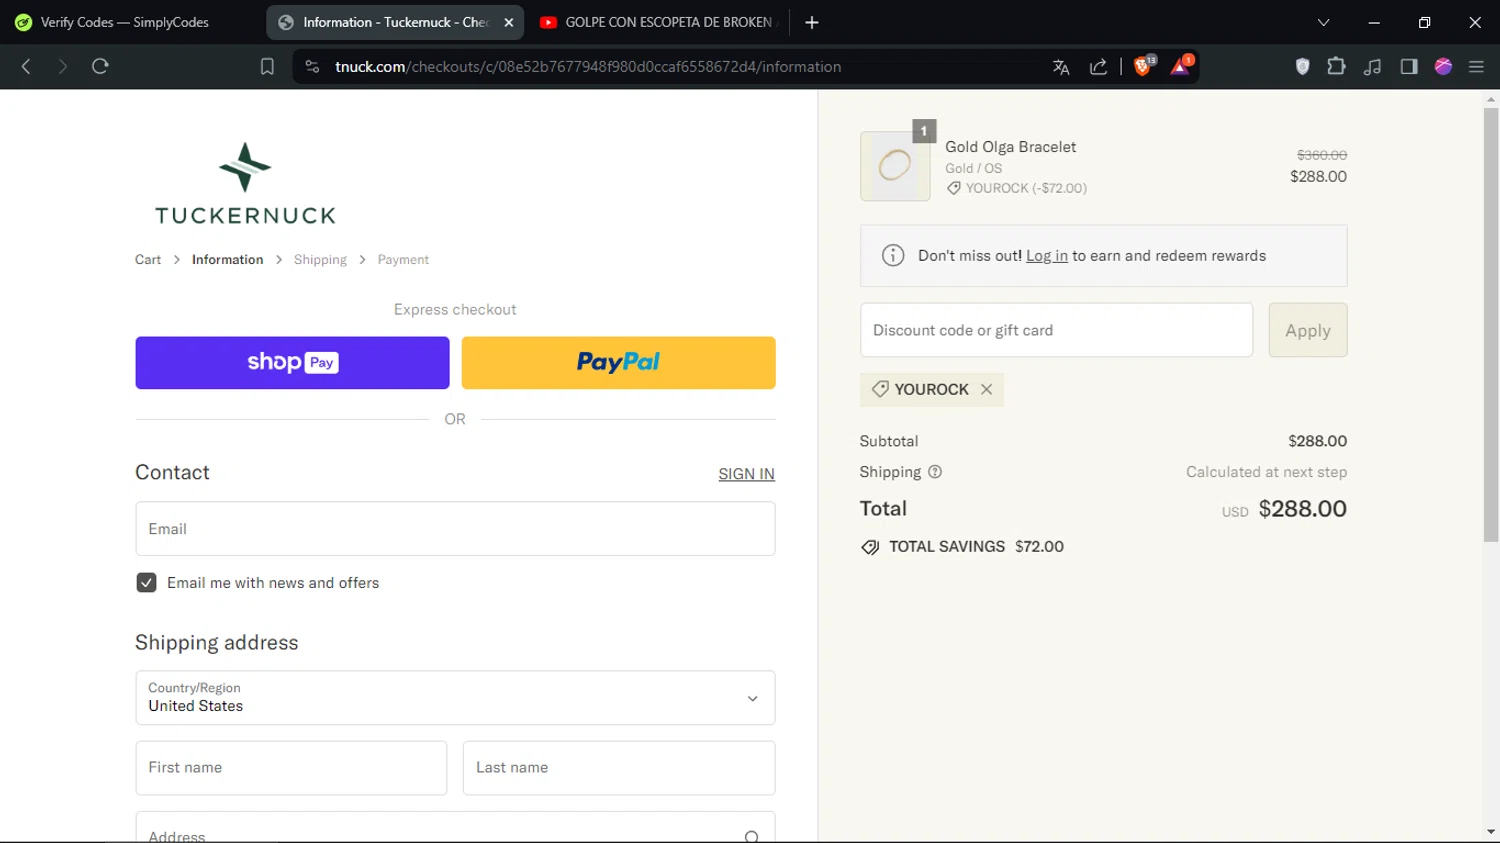
Task: Switch to the GOLPE CON ESCOPETA YouTube tab
Action: 657,22
